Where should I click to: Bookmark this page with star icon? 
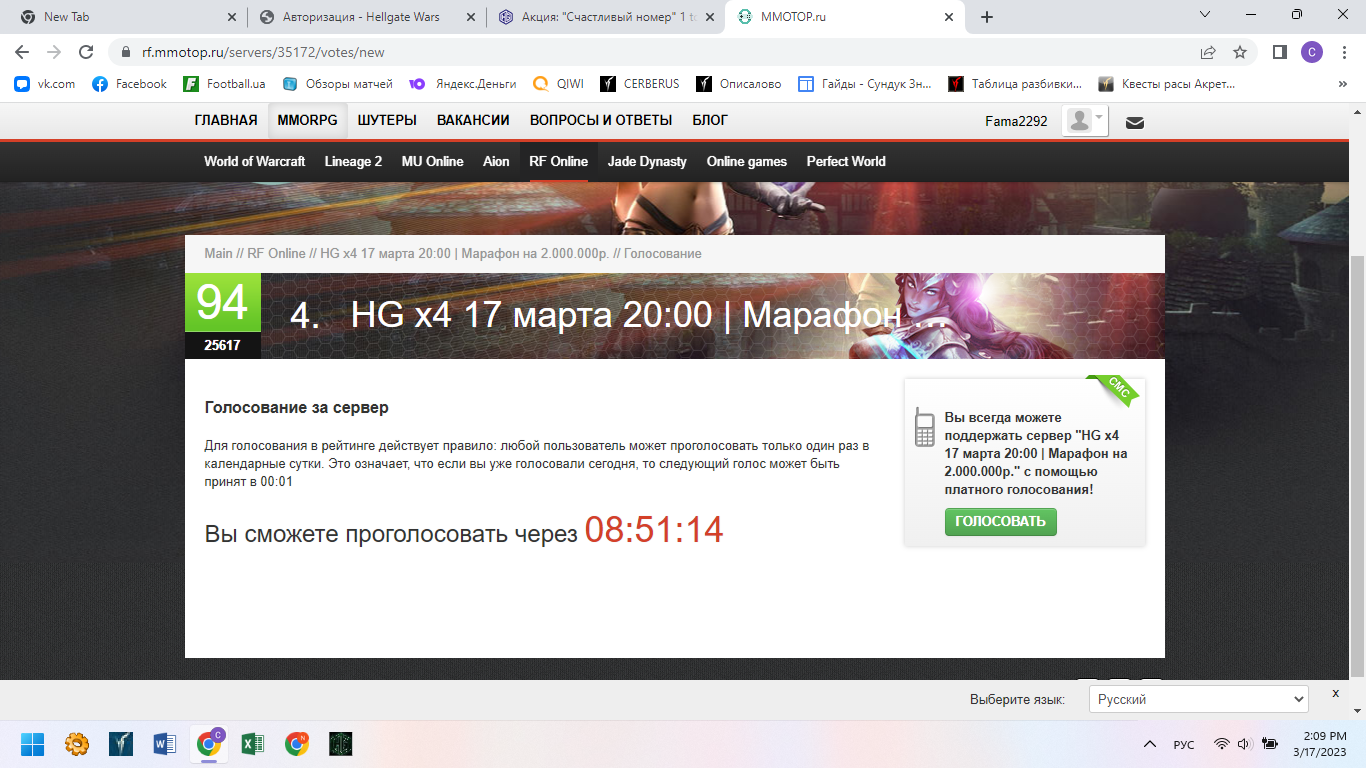(1240, 52)
